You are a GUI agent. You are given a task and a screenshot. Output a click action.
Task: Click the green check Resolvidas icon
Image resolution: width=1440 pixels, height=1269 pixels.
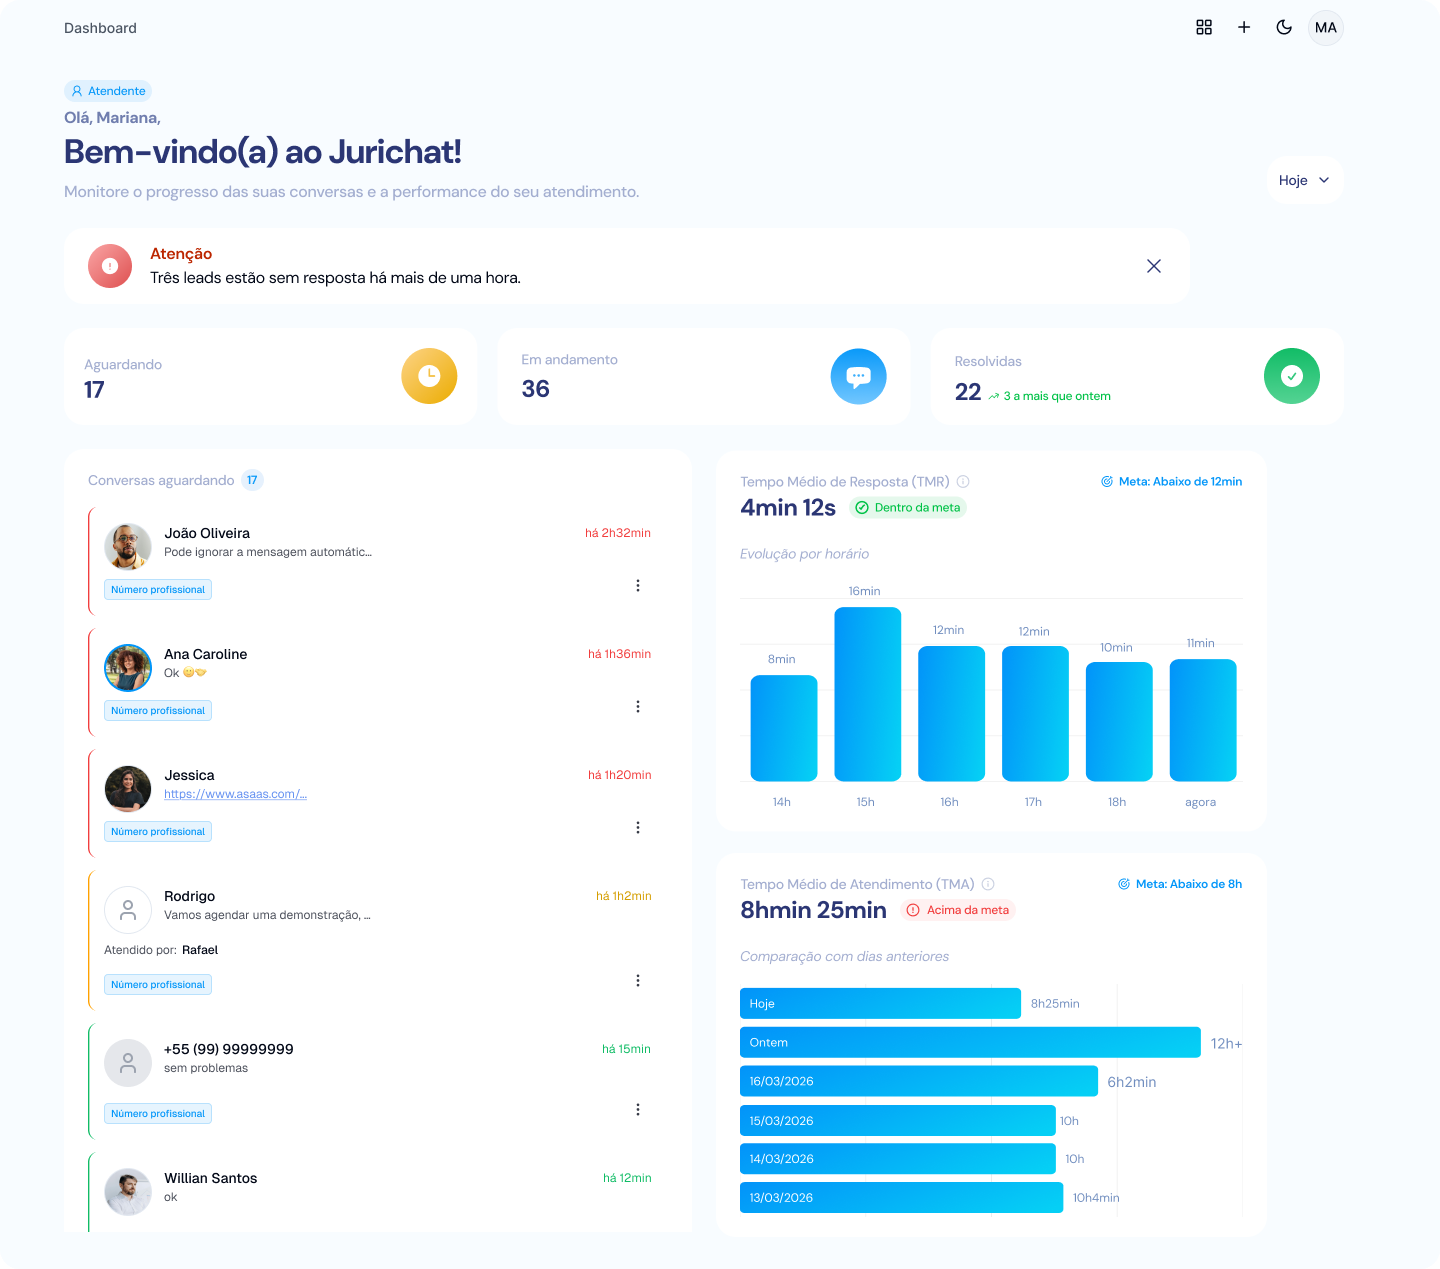(1292, 376)
